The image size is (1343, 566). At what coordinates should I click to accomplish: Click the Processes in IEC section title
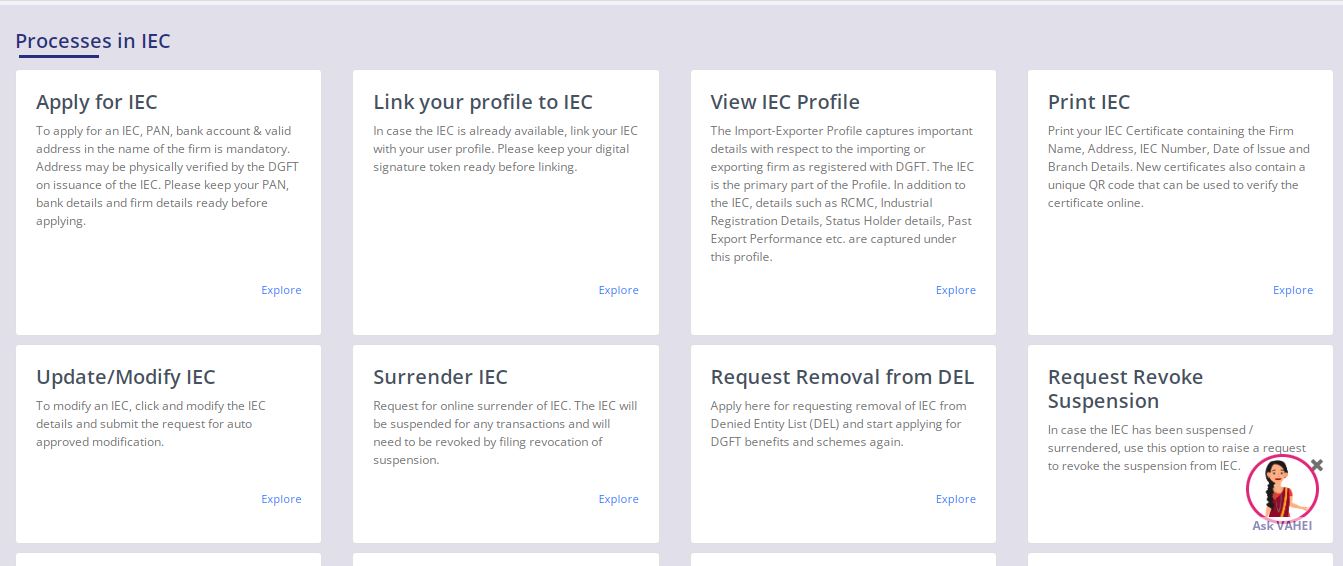click(x=93, y=41)
